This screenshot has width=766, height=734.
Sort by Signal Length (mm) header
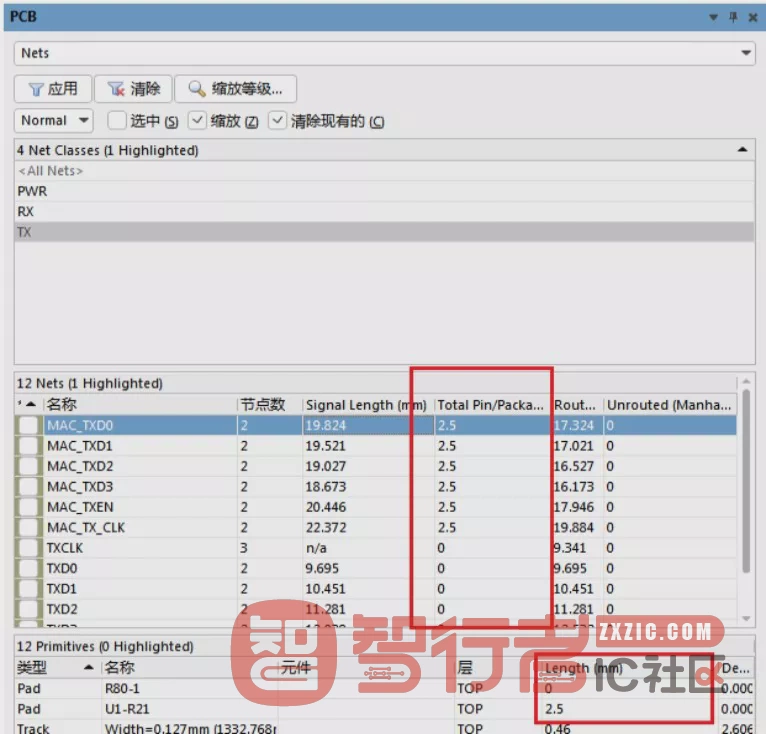pyautogui.click(x=368, y=405)
